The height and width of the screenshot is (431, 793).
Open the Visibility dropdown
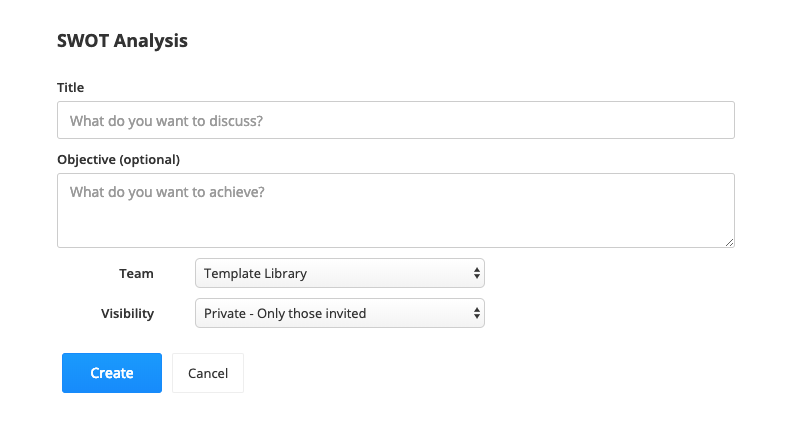click(x=339, y=314)
